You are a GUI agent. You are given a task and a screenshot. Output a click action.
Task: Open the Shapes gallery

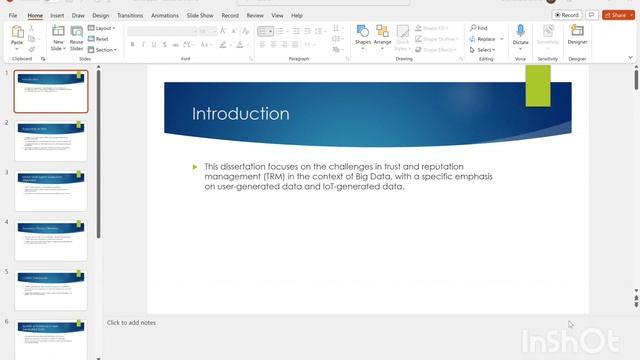click(362, 37)
